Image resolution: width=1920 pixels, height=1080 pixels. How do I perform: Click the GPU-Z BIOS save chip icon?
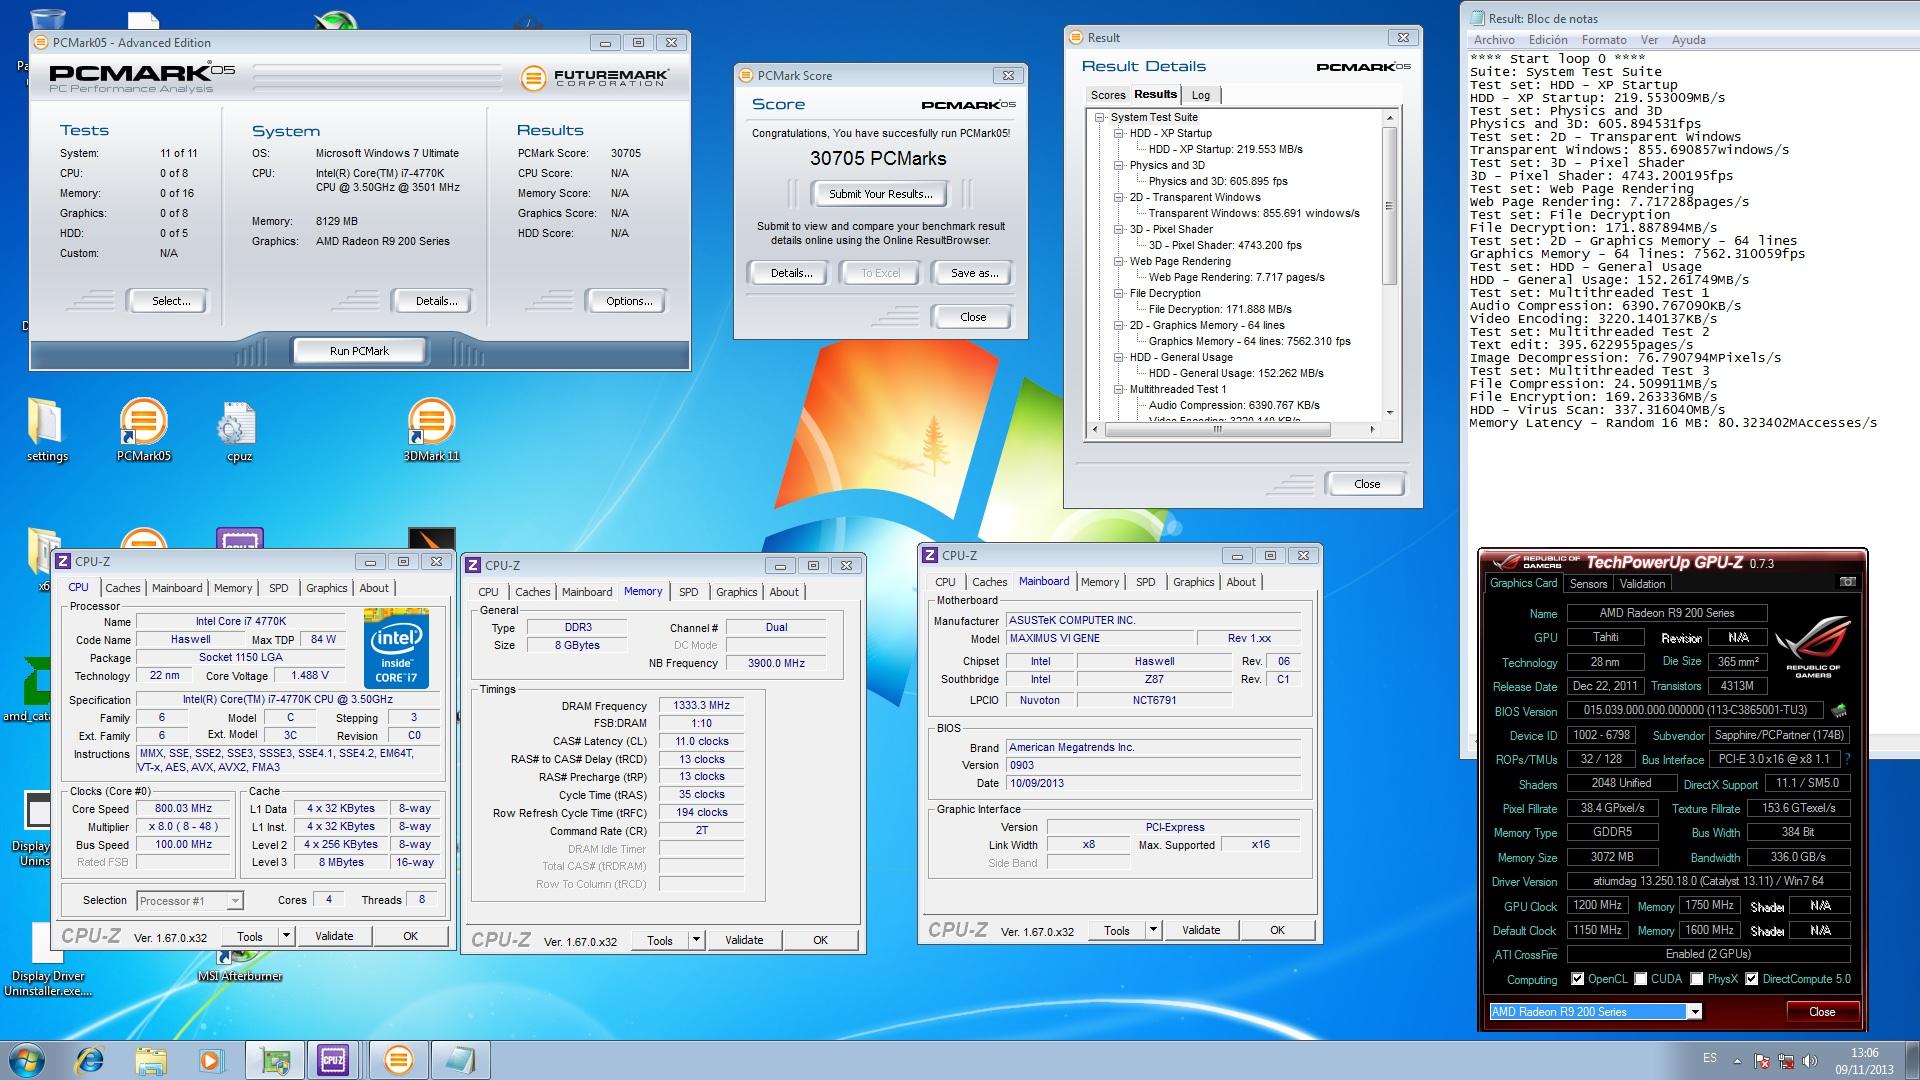1838,711
